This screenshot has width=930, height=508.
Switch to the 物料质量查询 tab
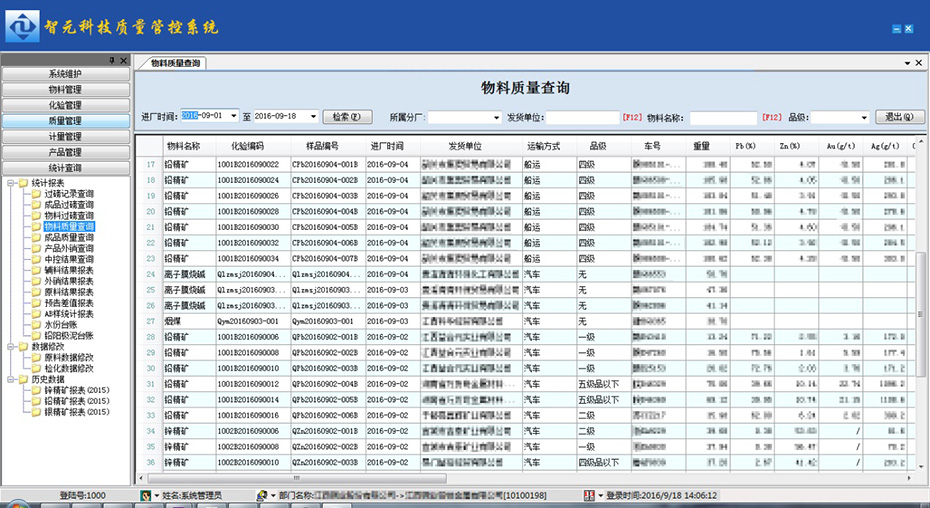(175, 63)
